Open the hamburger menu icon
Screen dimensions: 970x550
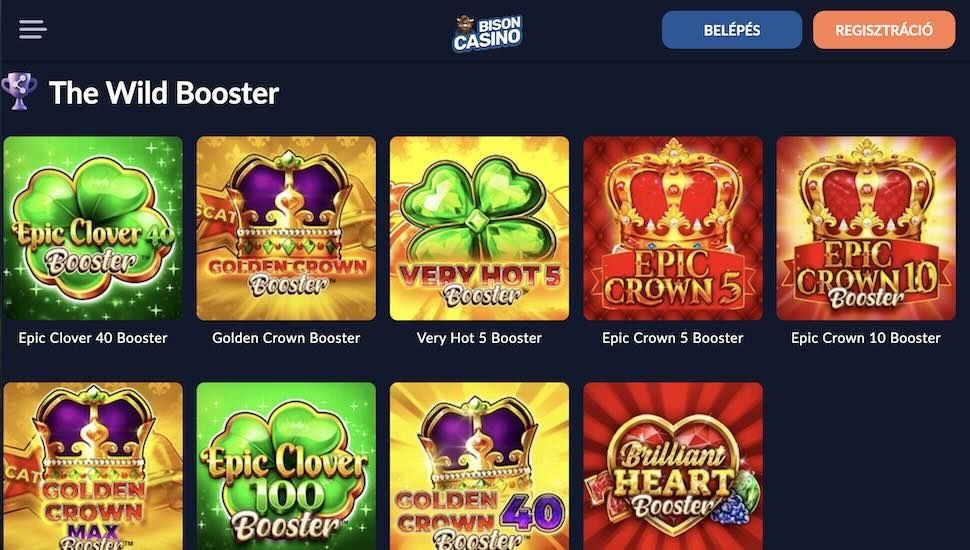coord(33,29)
